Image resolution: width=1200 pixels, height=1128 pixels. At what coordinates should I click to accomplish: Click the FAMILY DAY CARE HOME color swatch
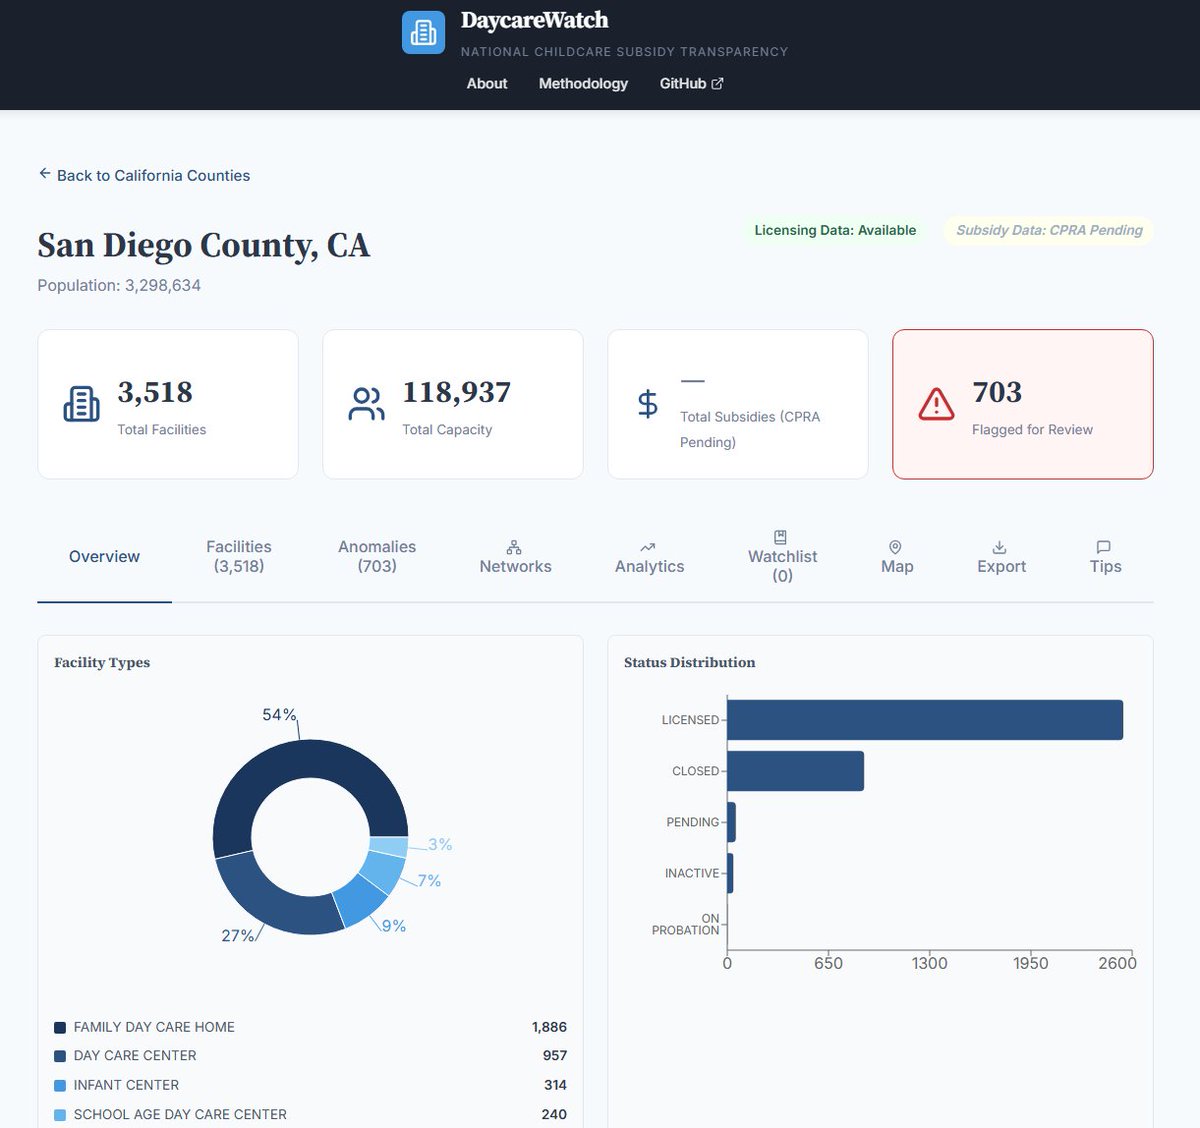[60, 1027]
